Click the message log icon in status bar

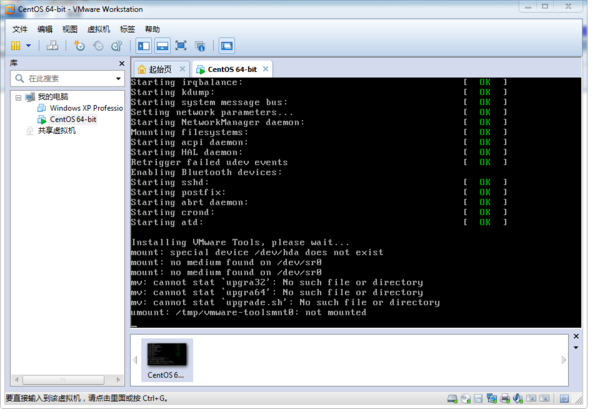[x=564, y=399]
